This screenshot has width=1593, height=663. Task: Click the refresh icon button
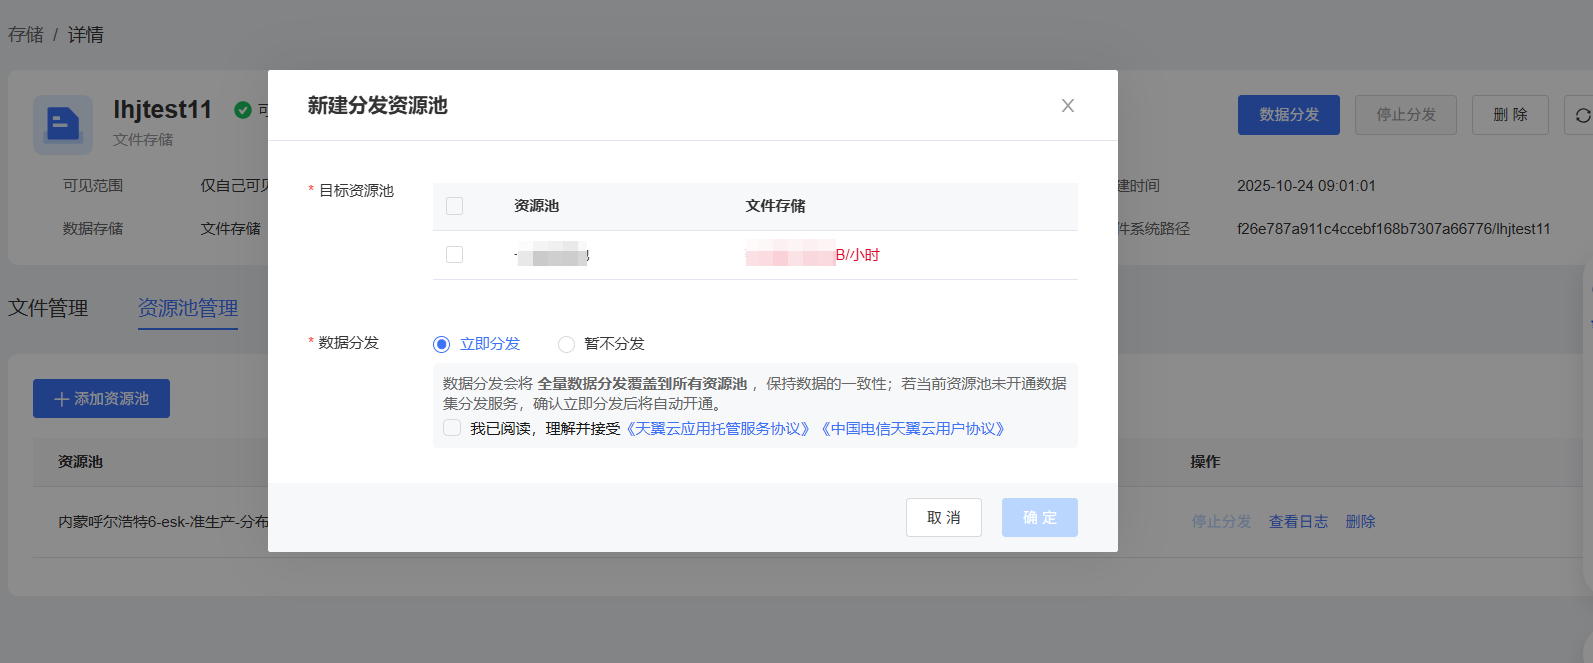pos(1582,116)
